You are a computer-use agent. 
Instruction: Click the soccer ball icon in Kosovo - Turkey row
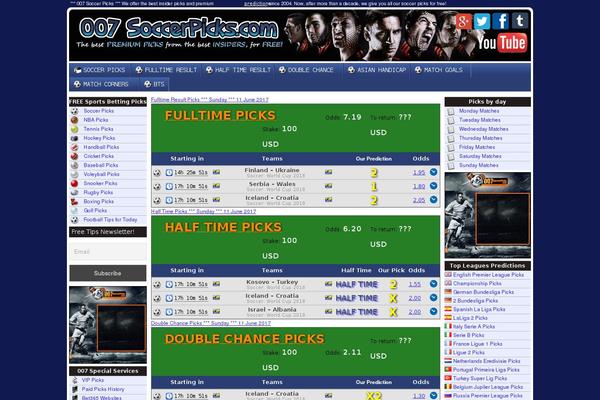(157, 284)
